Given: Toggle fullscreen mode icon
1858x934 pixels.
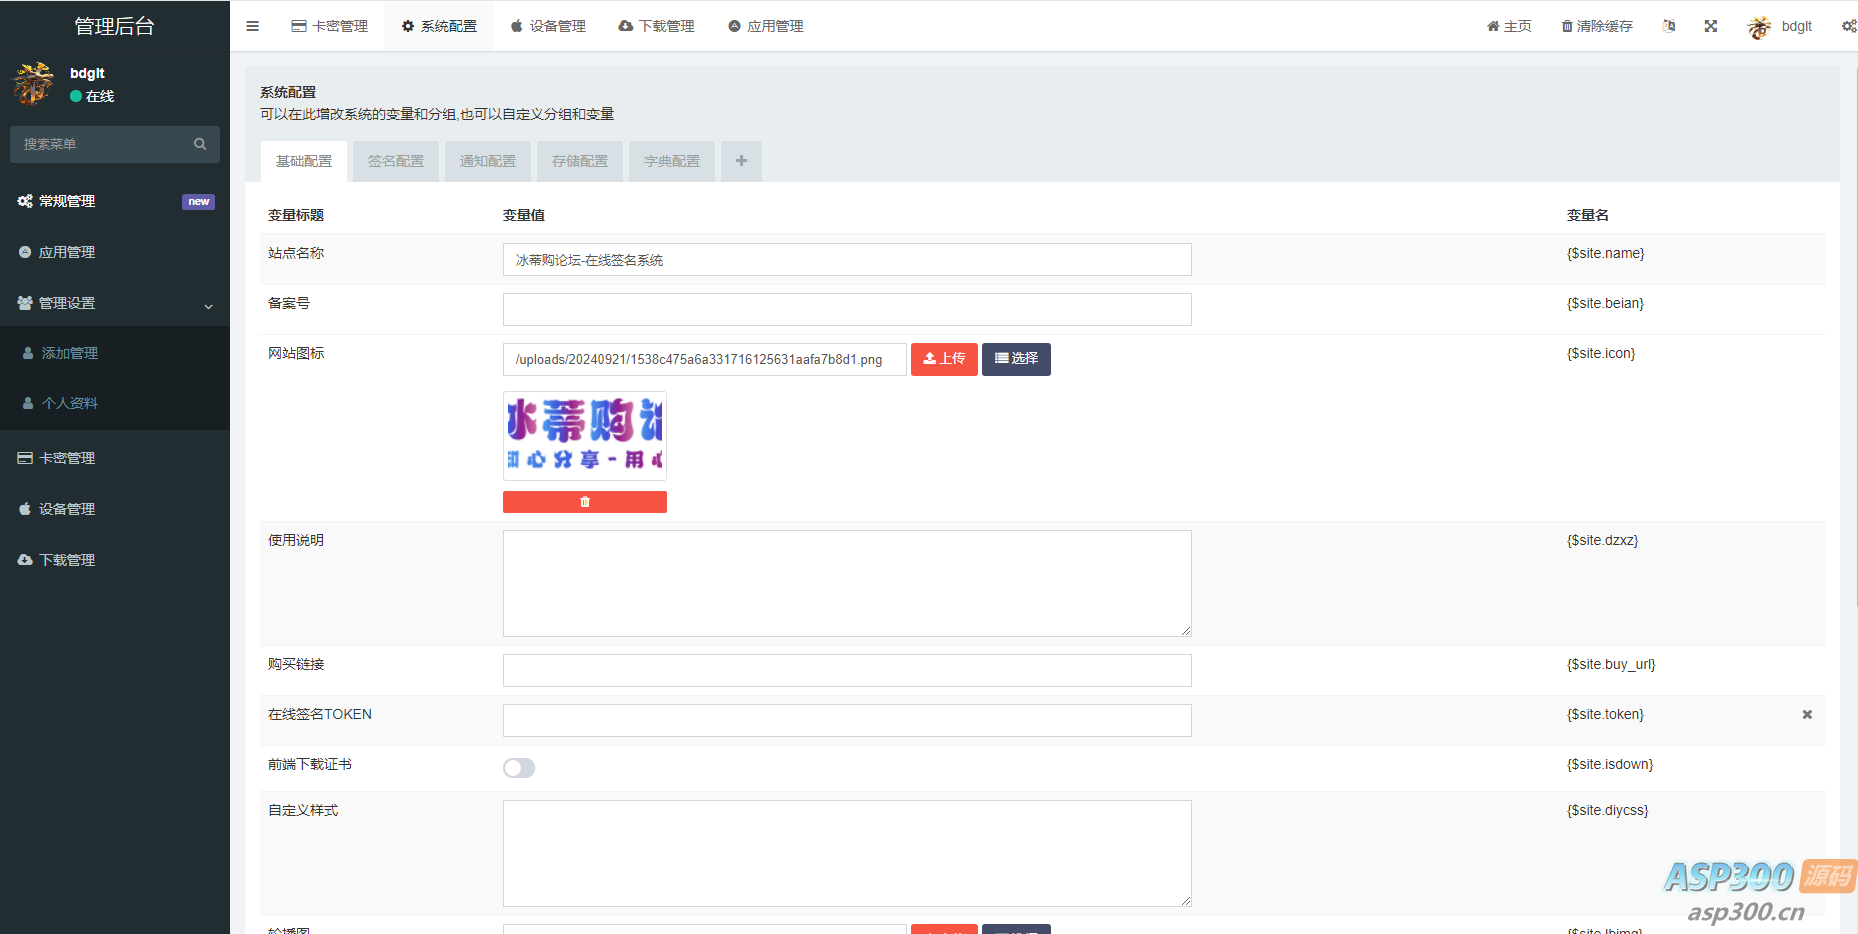Looking at the screenshot, I should 1711,26.
